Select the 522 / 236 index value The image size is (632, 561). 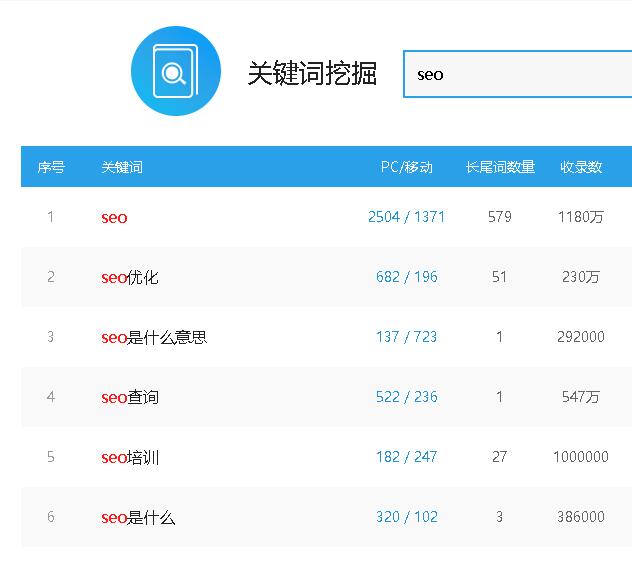(406, 397)
